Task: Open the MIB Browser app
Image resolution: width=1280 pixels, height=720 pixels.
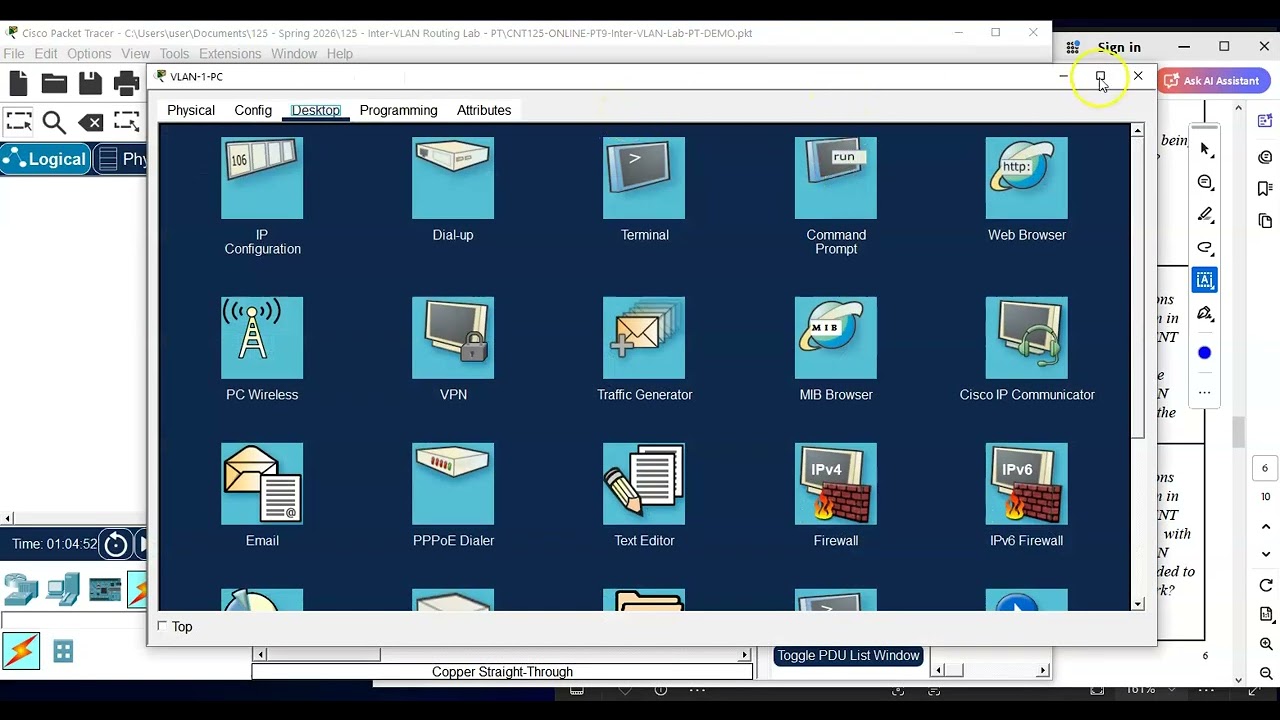Action: point(836,338)
